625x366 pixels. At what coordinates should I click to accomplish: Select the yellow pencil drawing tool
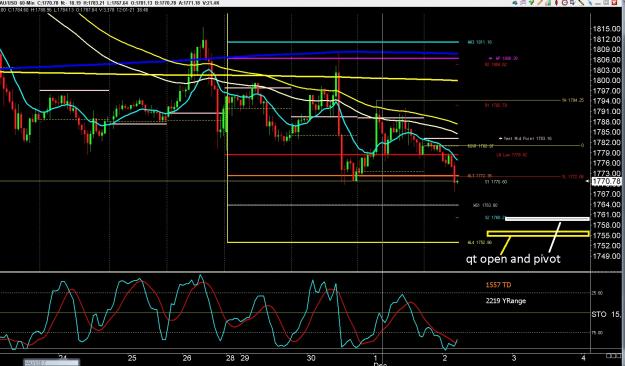click(540, 2)
